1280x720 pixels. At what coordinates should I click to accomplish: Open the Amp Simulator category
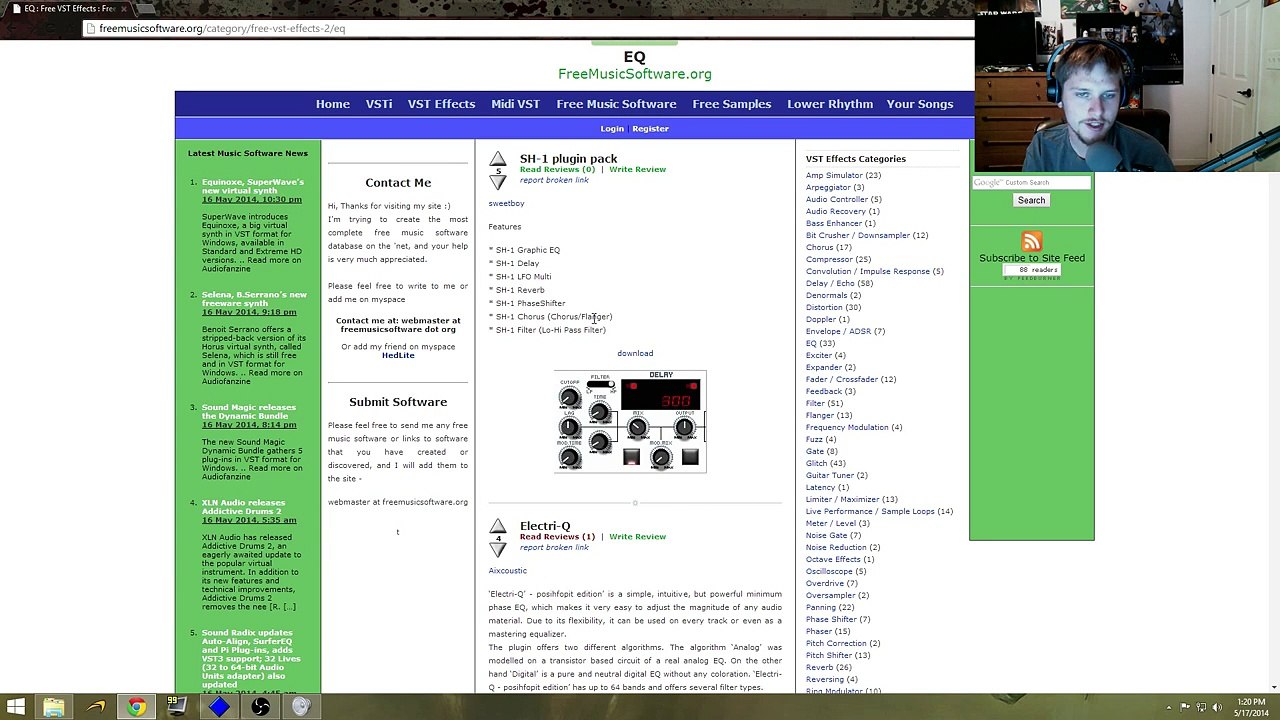[834, 176]
